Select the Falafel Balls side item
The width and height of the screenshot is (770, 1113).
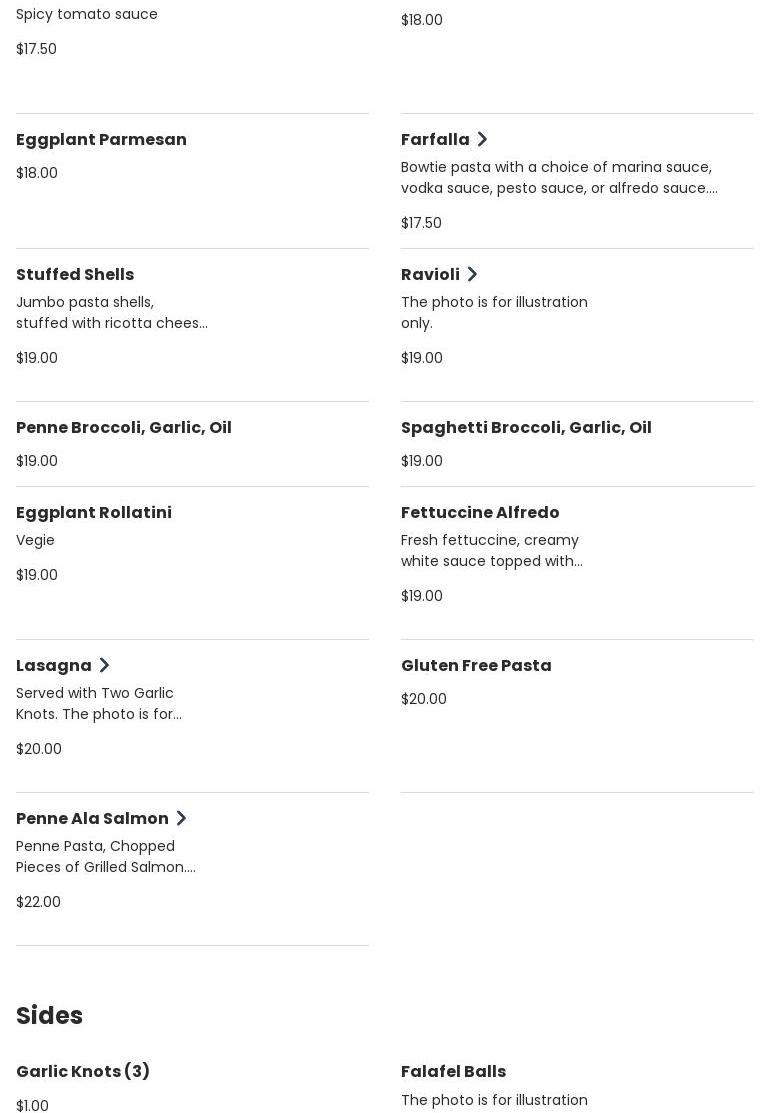[x=453, y=1071]
